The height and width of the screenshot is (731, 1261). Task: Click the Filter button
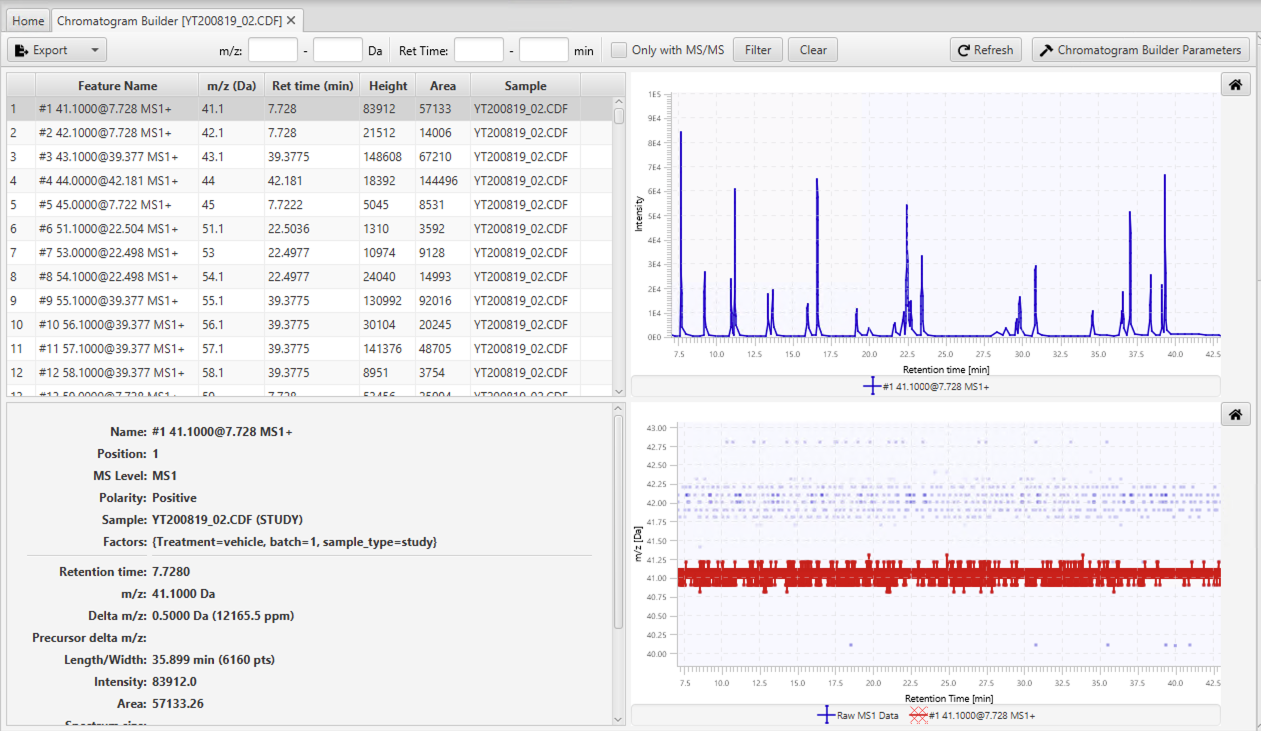(x=758, y=50)
